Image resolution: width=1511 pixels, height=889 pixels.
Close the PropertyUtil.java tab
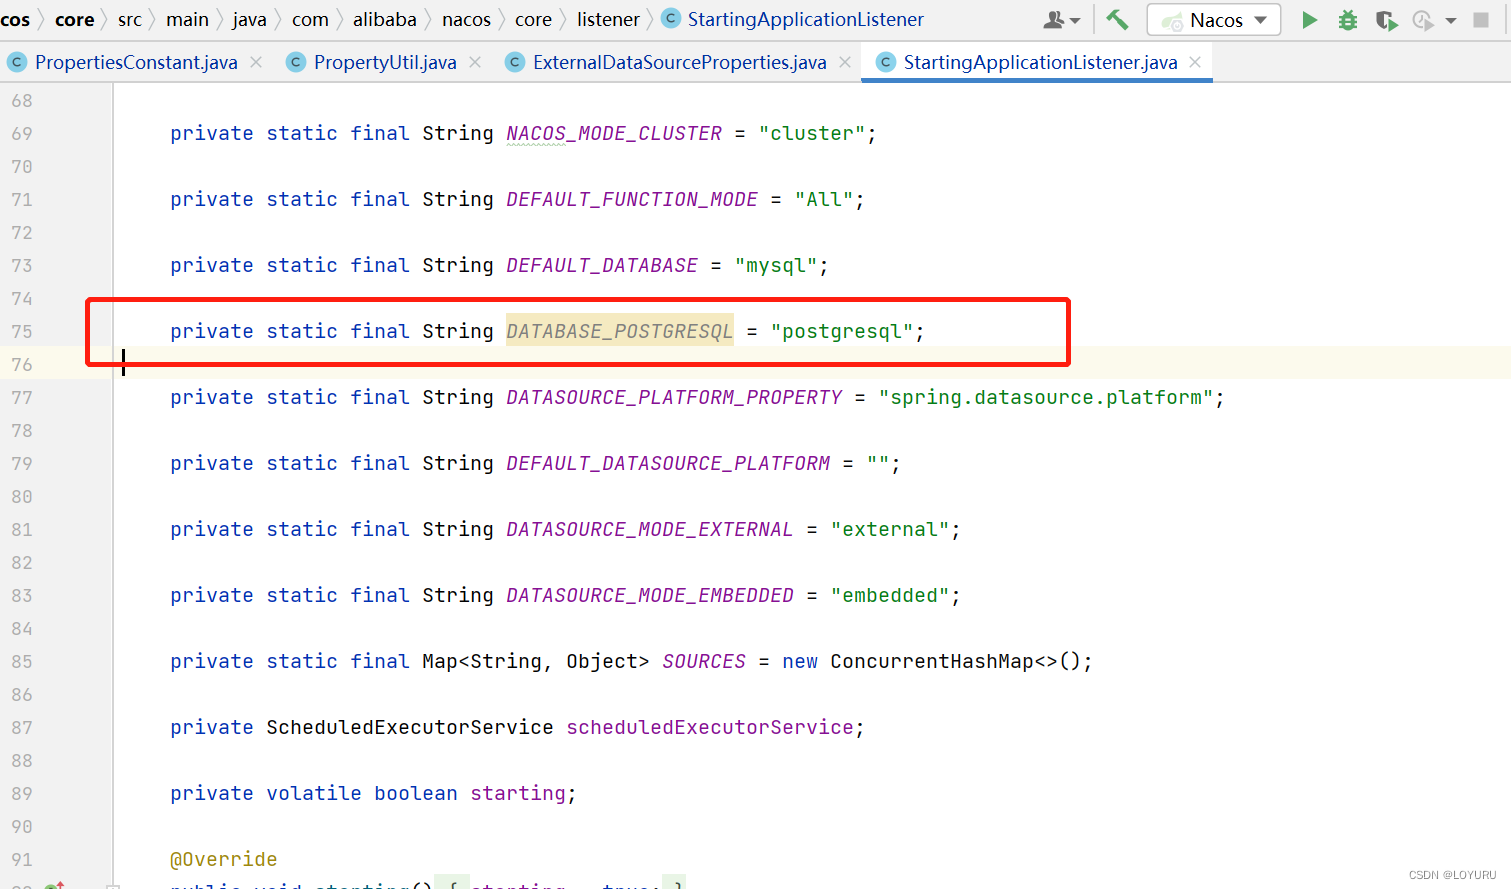point(475,62)
